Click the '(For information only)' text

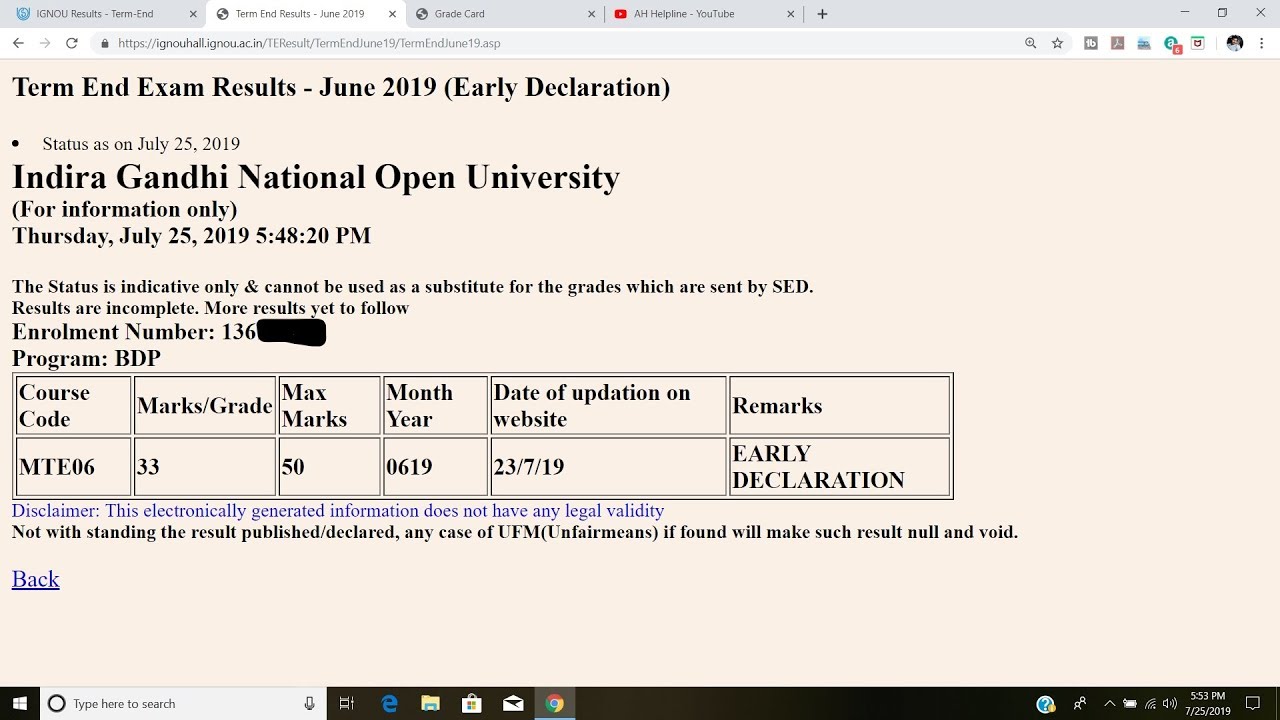coord(124,209)
